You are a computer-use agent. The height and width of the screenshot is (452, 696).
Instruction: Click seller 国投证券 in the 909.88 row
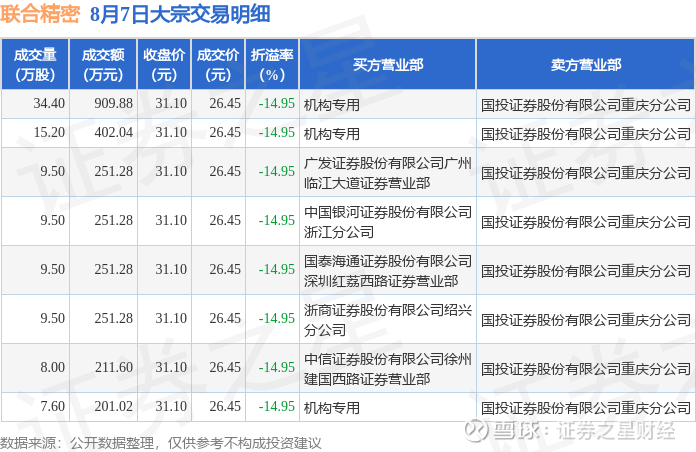586,105
